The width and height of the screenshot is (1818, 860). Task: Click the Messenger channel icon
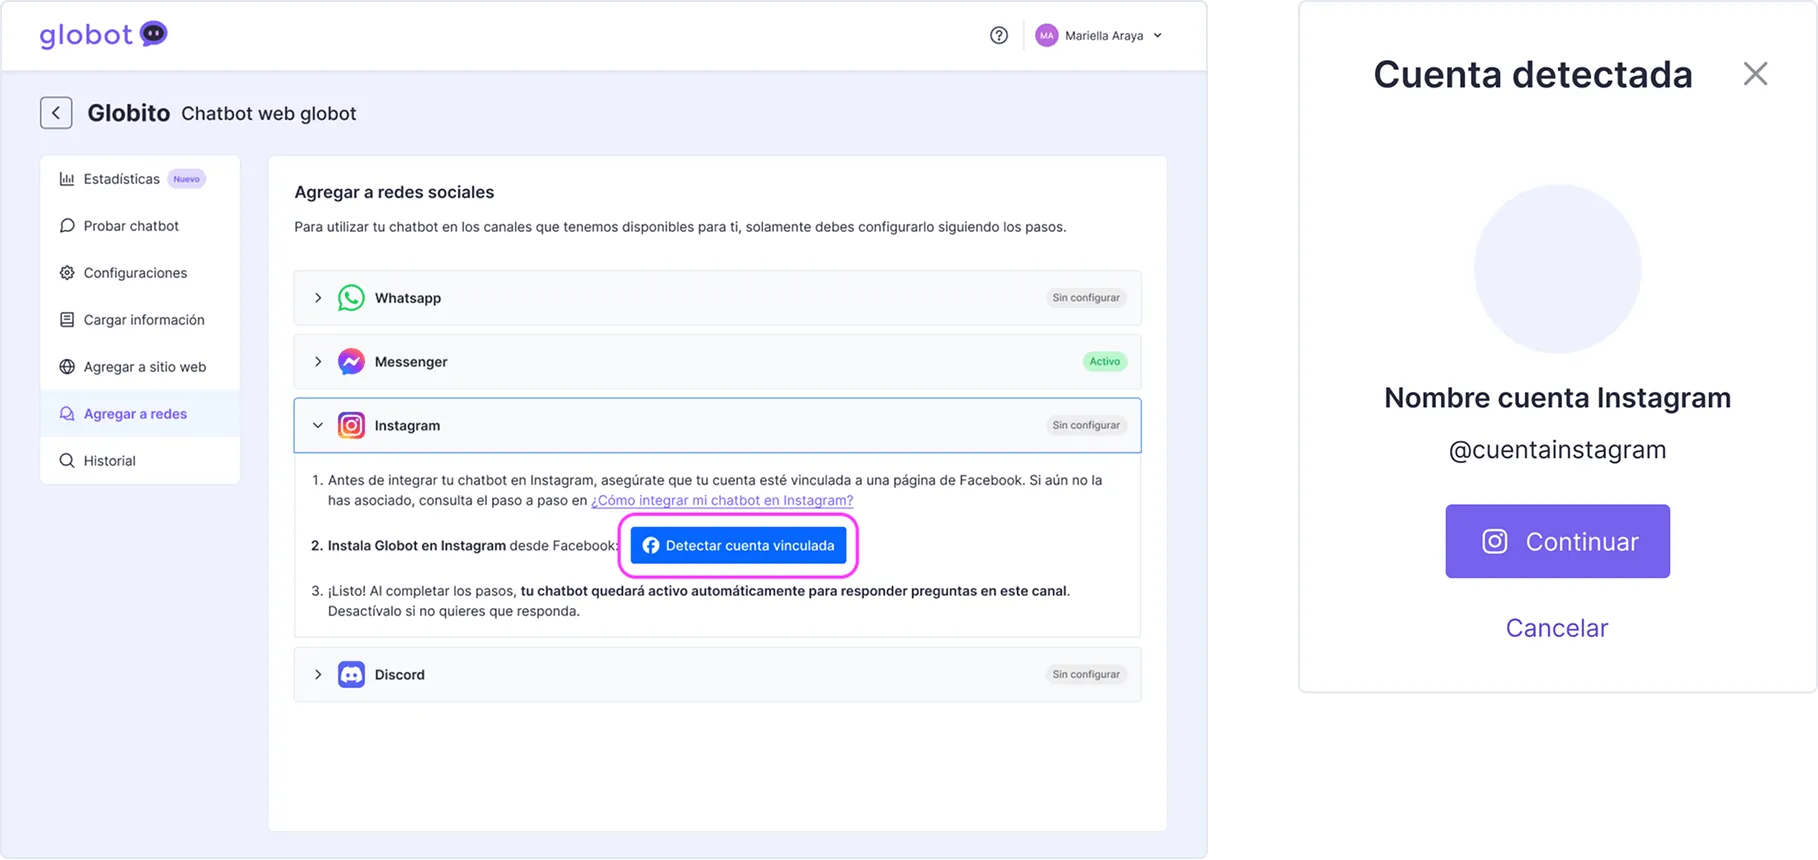tap(351, 362)
